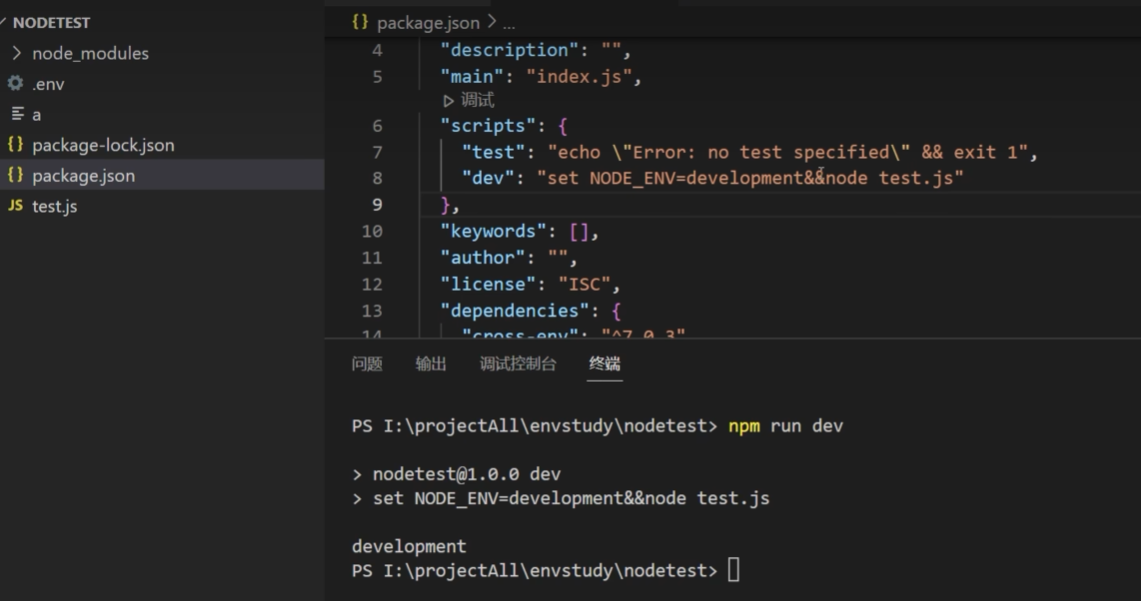The image size is (1141, 601).
Task: Click the JS icon of test.js
Action: [15, 205]
